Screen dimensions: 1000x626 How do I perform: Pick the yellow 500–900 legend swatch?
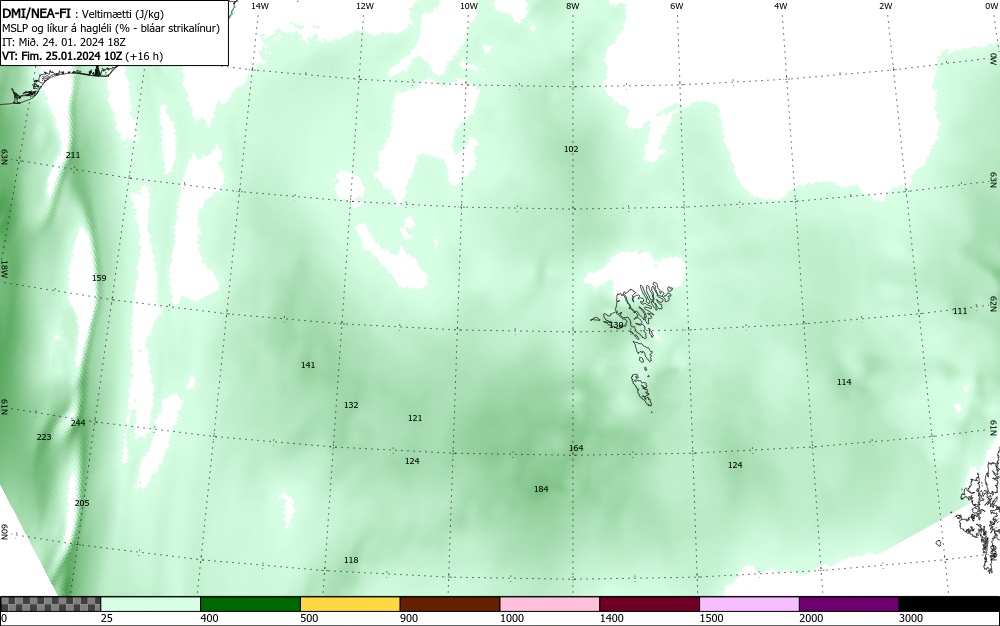(350, 604)
